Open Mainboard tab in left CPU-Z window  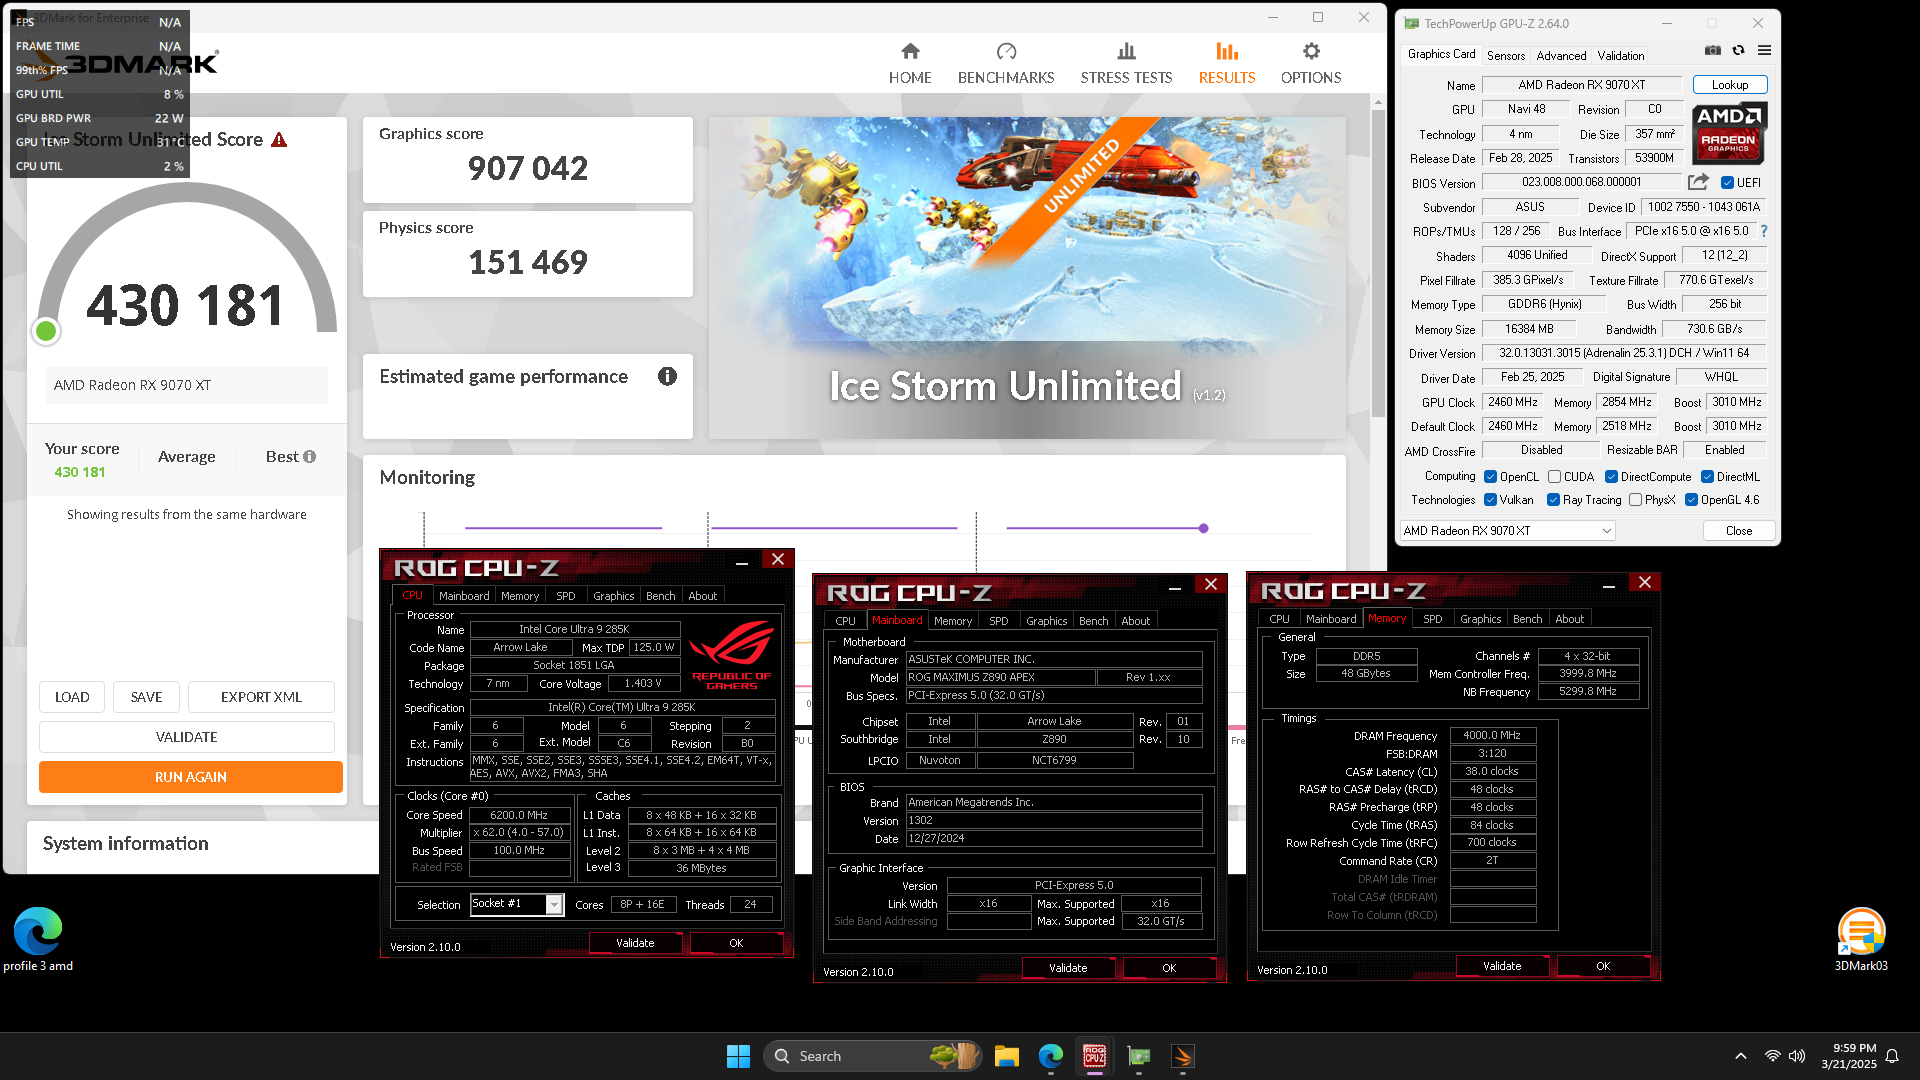464,596
